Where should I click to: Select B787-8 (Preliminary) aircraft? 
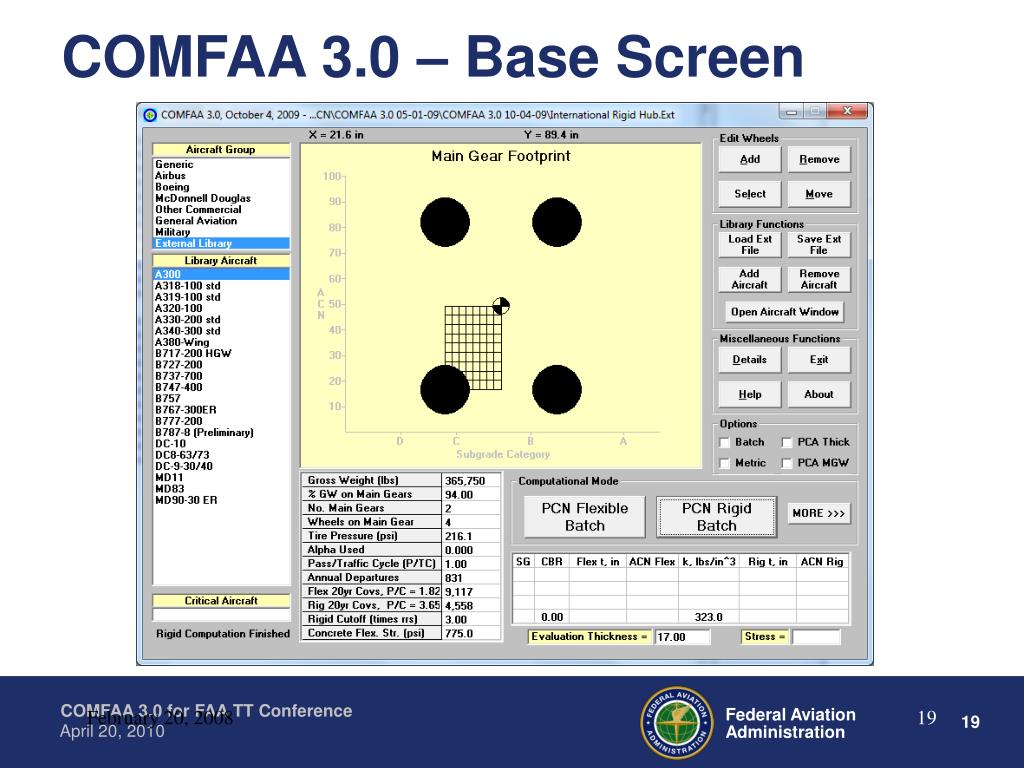(x=221, y=432)
